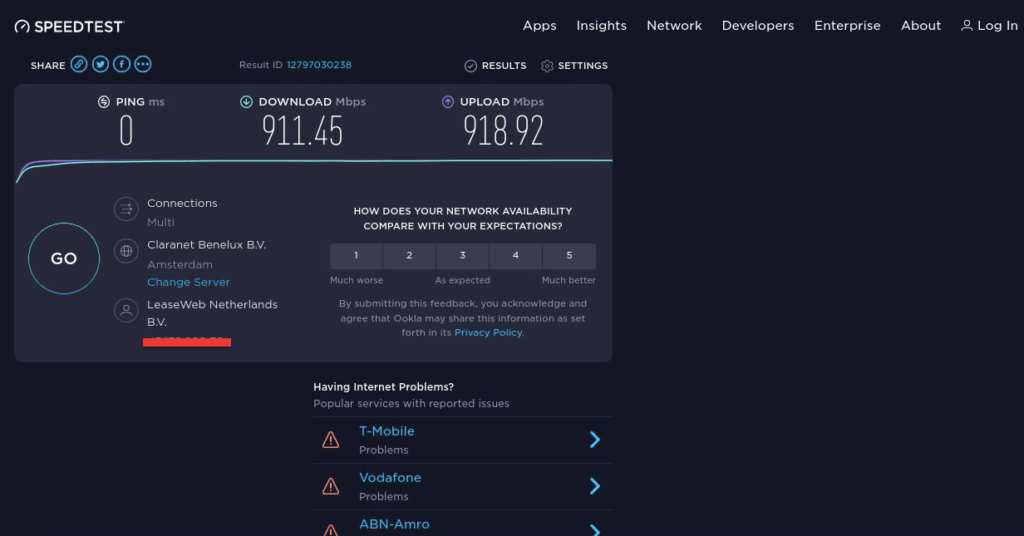Screen dimensions: 1024x536
Task: Click the Multi connections value
Action: click(x=161, y=223)
